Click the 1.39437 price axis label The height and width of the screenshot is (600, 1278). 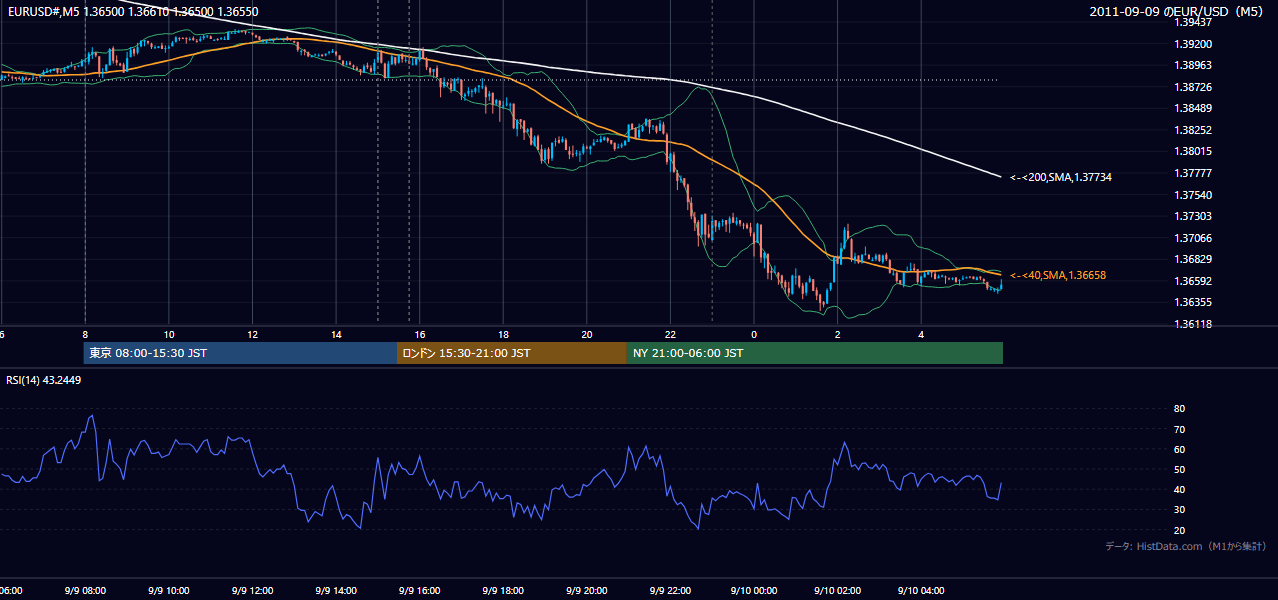click(1193, 22)
